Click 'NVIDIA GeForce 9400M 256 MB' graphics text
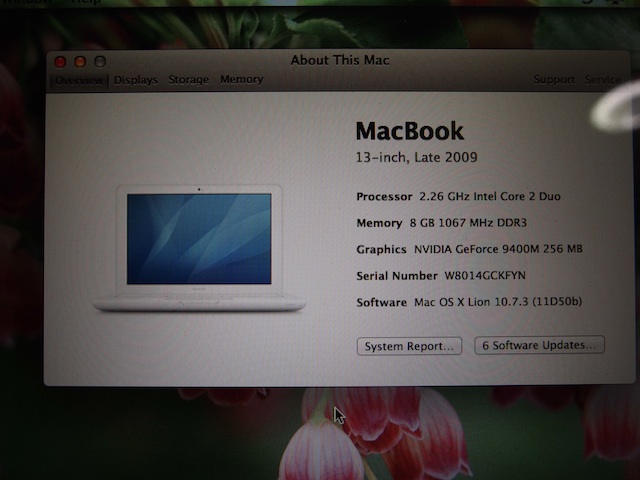Screen dimensions: 640x480 (498, 249)
